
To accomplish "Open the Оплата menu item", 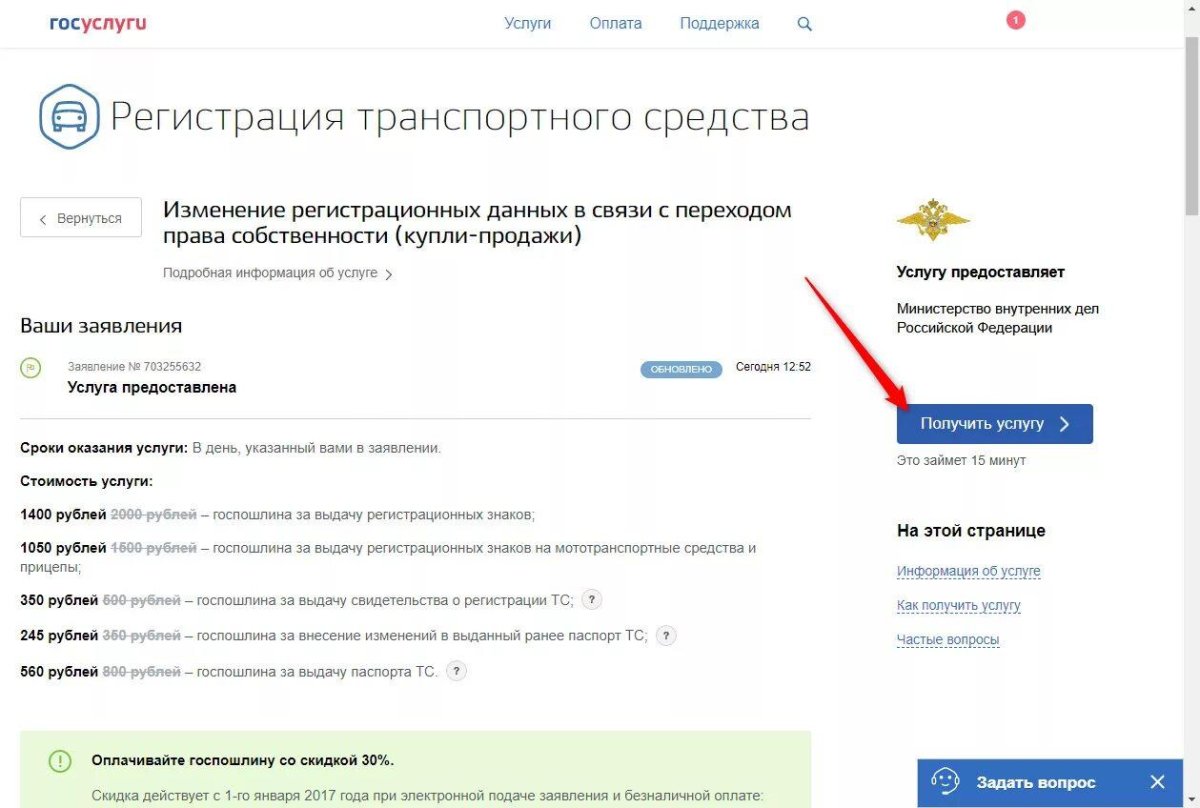I will [x=615, y=22].
